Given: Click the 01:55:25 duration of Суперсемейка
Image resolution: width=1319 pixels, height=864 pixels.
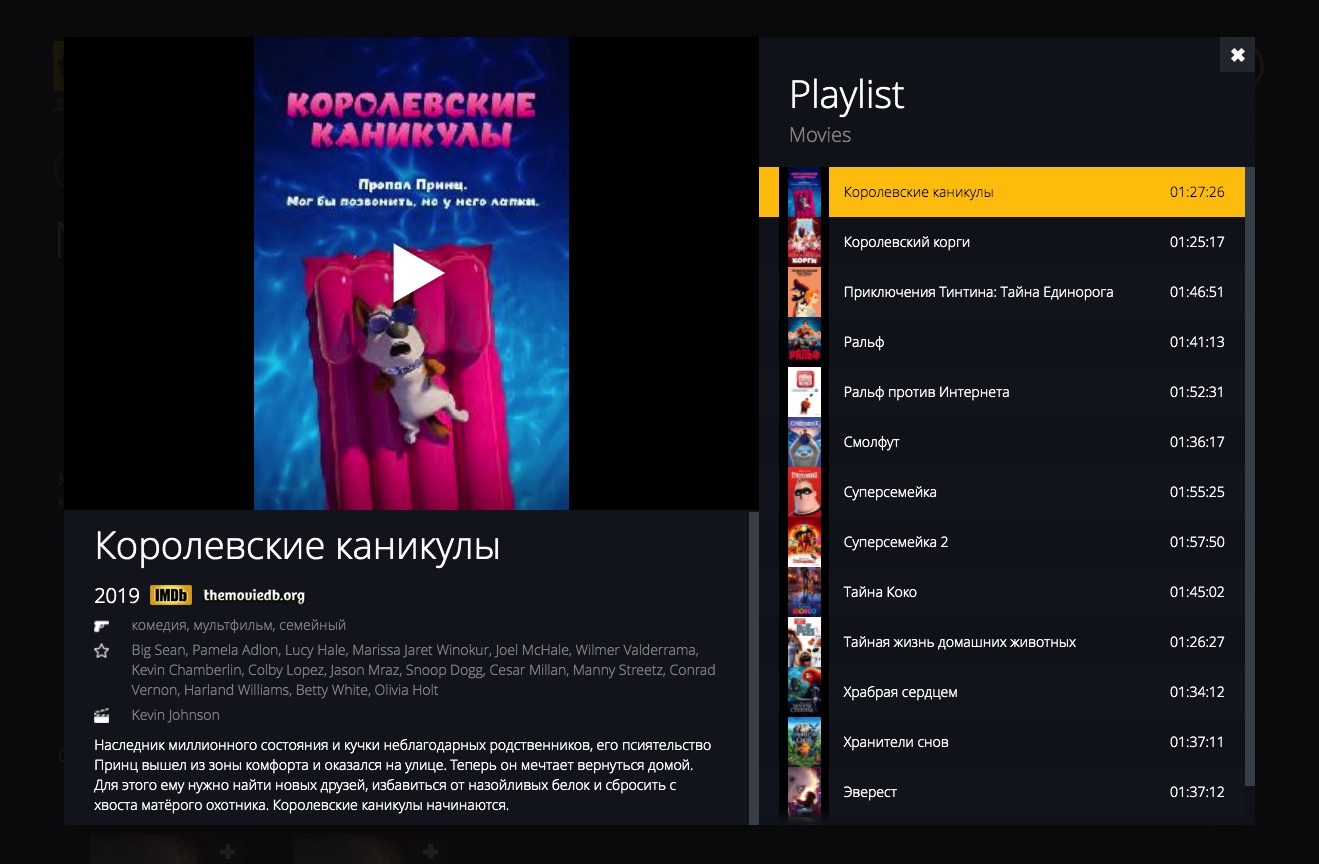Looking at the screenshot, I should tap(1197, 492).
